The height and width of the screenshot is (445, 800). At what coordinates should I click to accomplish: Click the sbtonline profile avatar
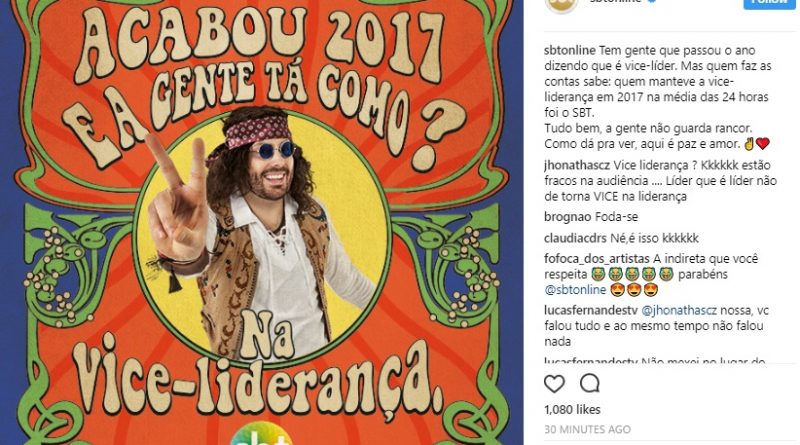(x=561, y=4)
